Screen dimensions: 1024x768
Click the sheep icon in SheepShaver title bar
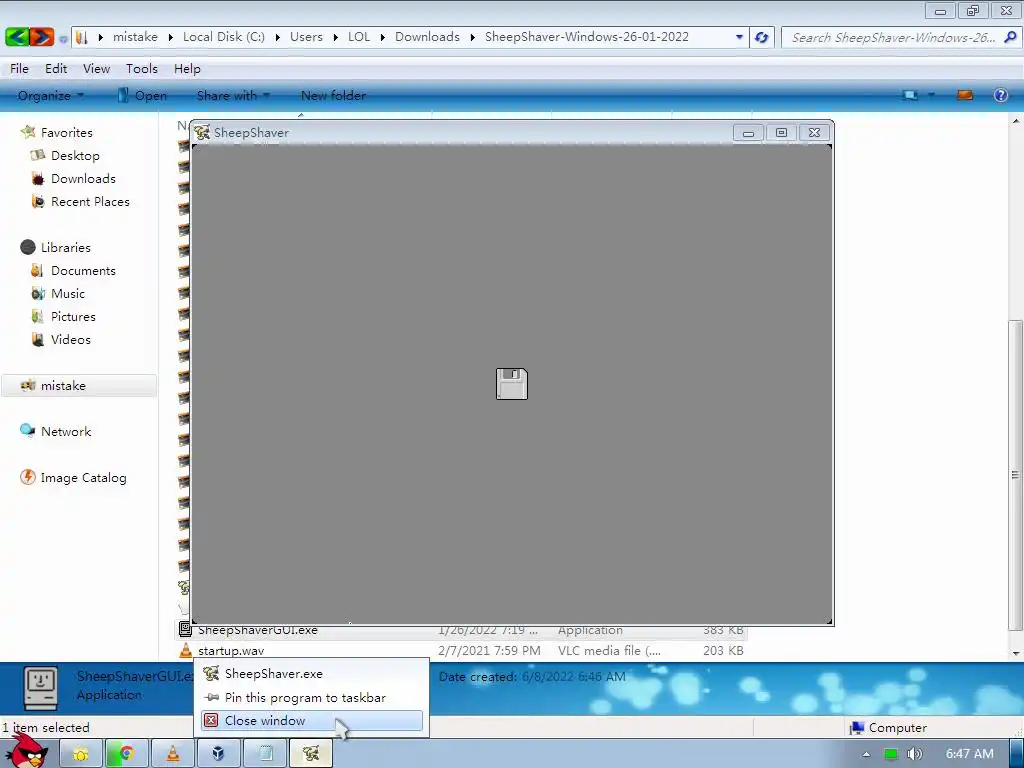[x=202, y=133]
